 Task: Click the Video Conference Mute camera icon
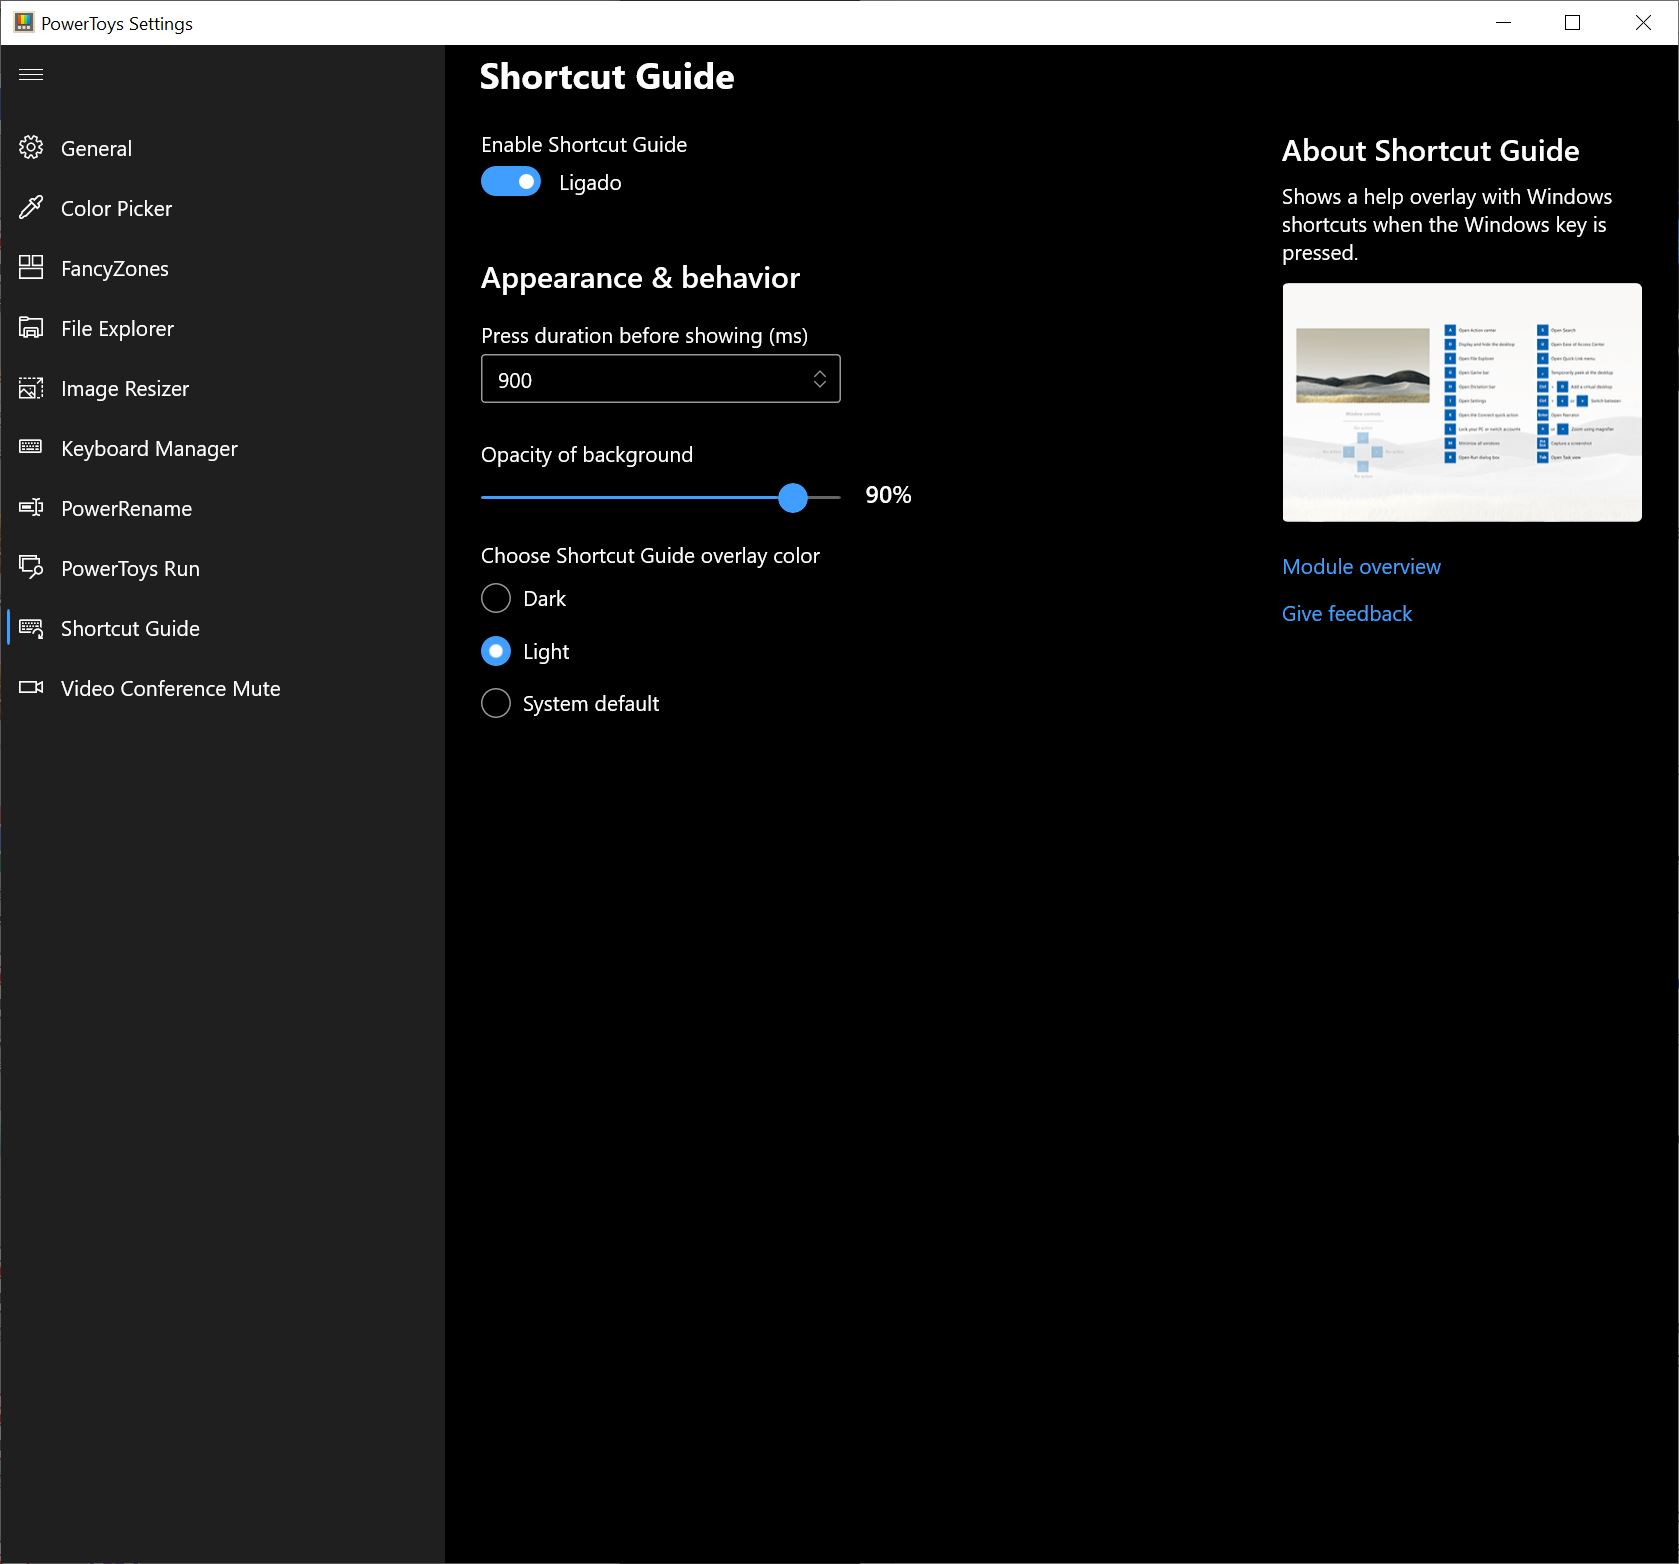click(31, 687)
